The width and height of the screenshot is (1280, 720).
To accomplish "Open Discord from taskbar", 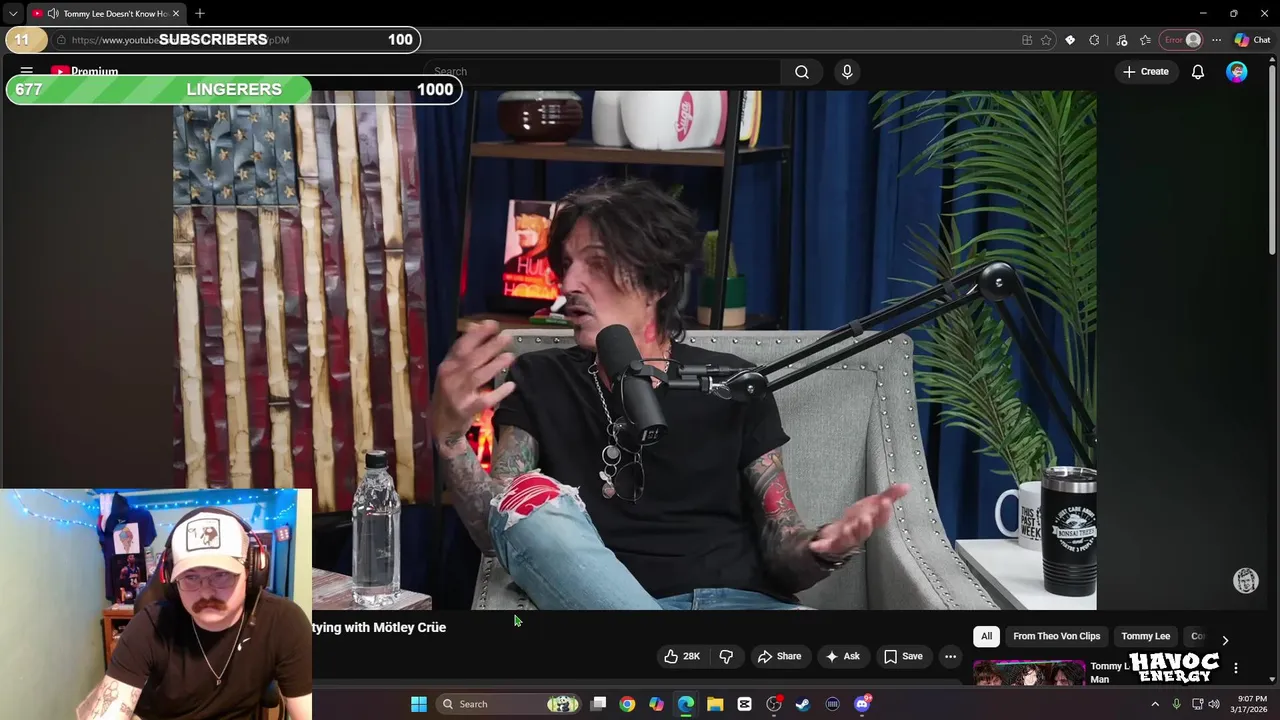I will (862, 704).
